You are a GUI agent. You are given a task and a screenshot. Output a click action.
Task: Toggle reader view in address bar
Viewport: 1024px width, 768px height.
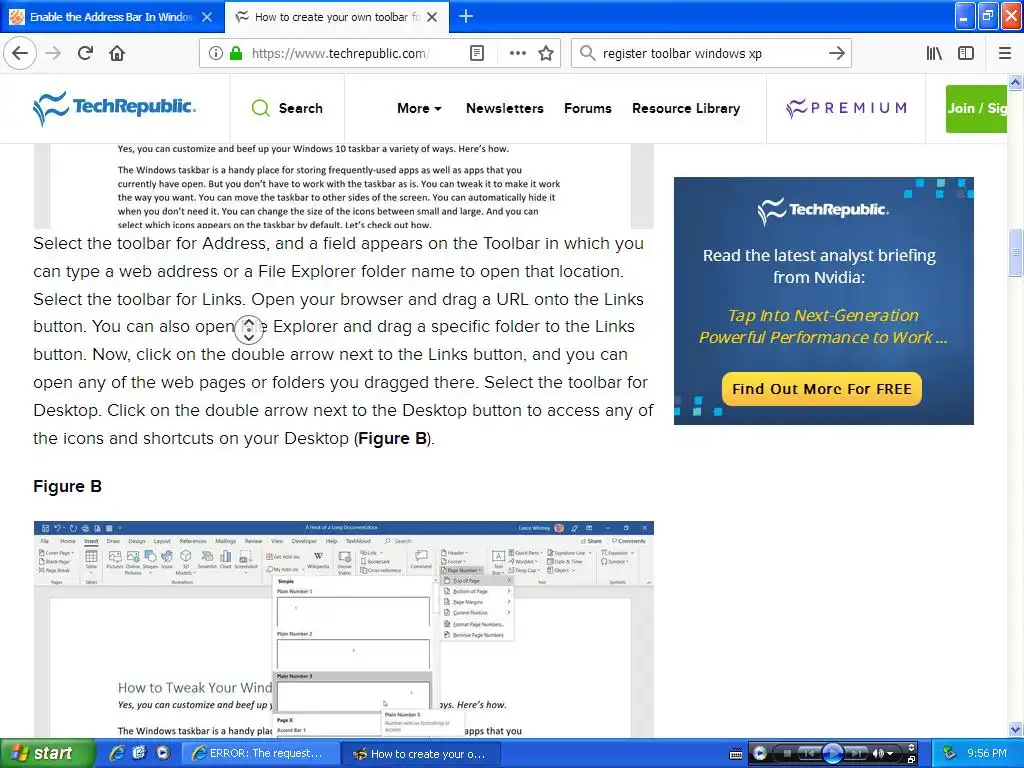coord(477,54)
